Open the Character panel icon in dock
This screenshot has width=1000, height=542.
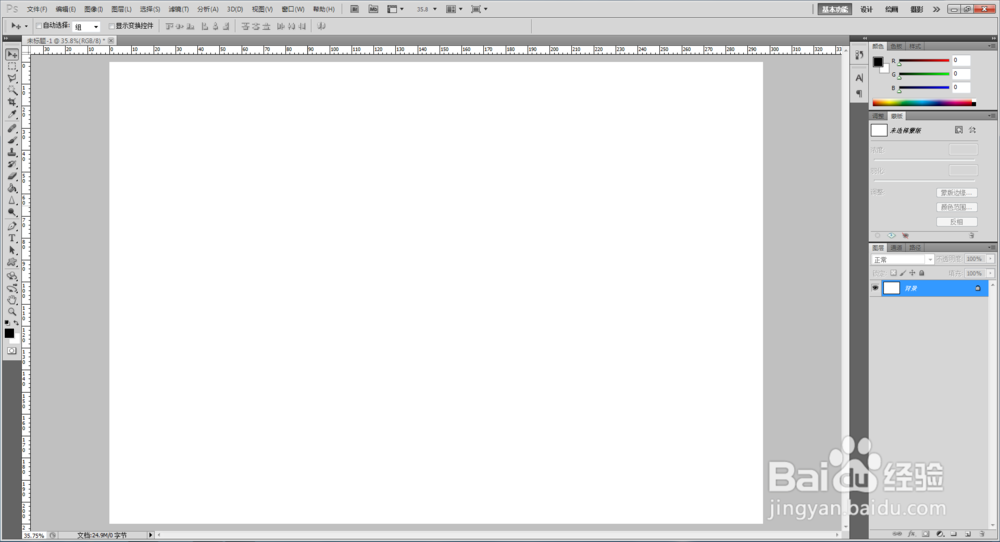[859, 78]
